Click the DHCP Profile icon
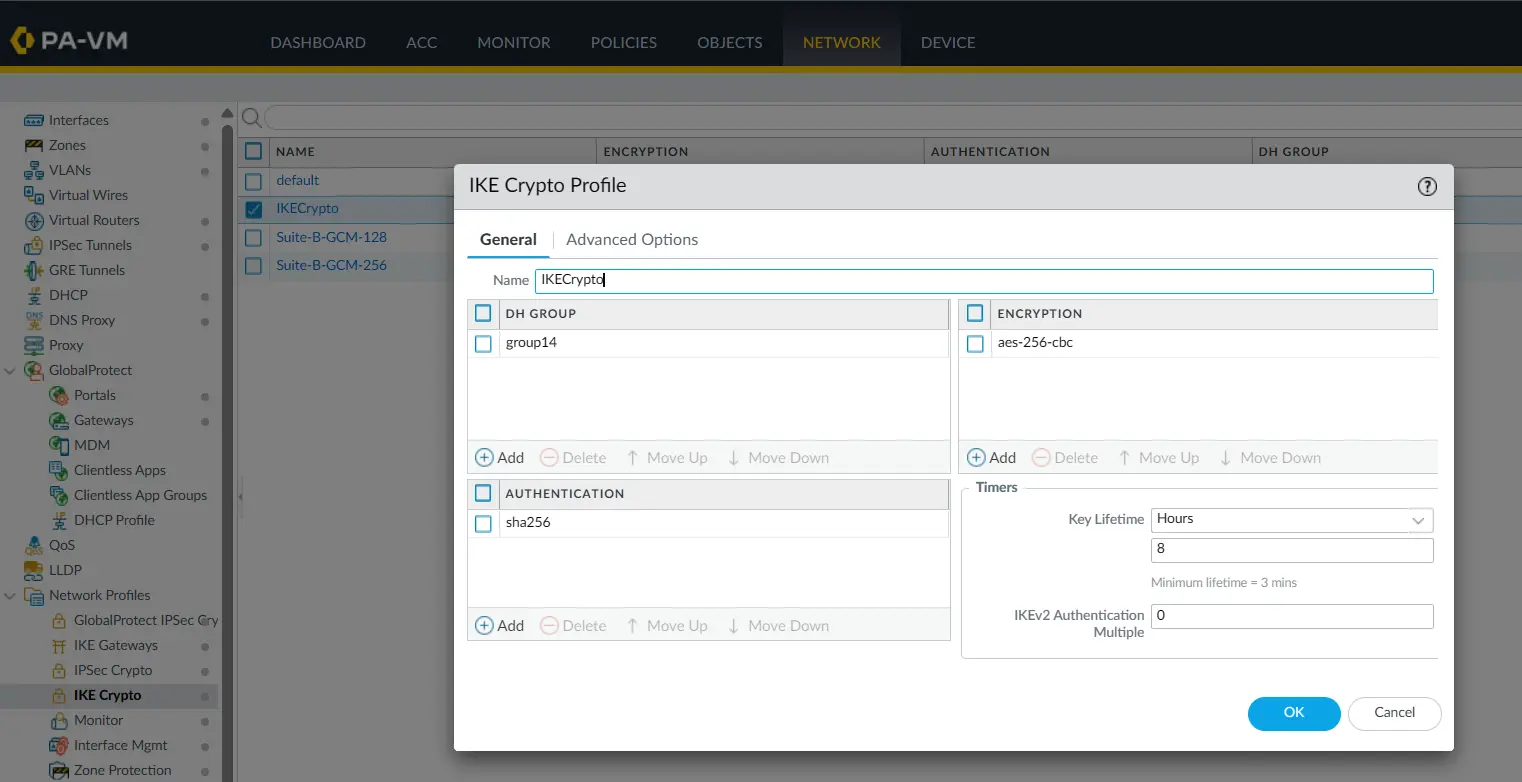Screen dimensions: 1522x782 tap(59, 520)
